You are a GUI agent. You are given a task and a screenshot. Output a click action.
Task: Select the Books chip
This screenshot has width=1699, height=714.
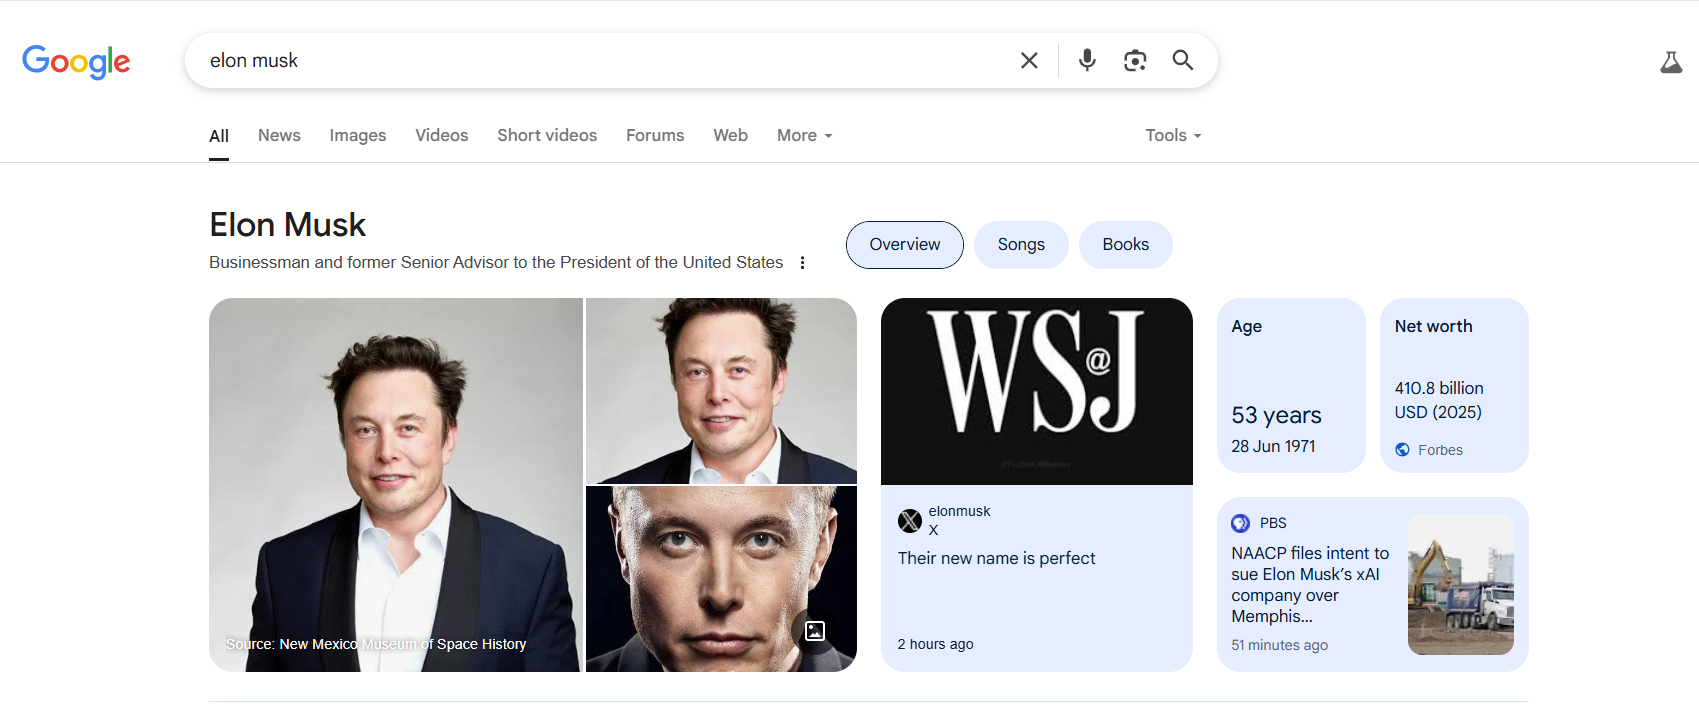tap(1125, 244)
